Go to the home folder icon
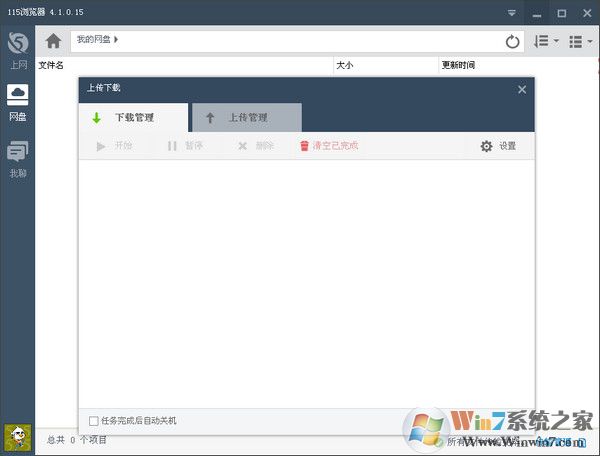This screenshot has height=456, width=600. tap(53, 41)
